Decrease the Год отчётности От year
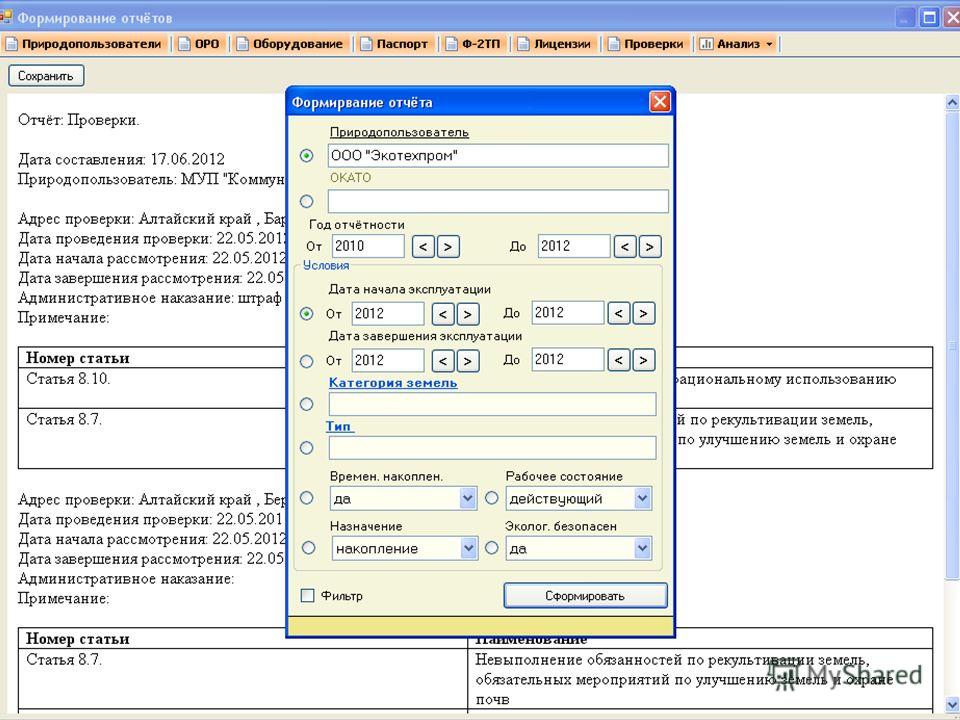 click(423, 247)
